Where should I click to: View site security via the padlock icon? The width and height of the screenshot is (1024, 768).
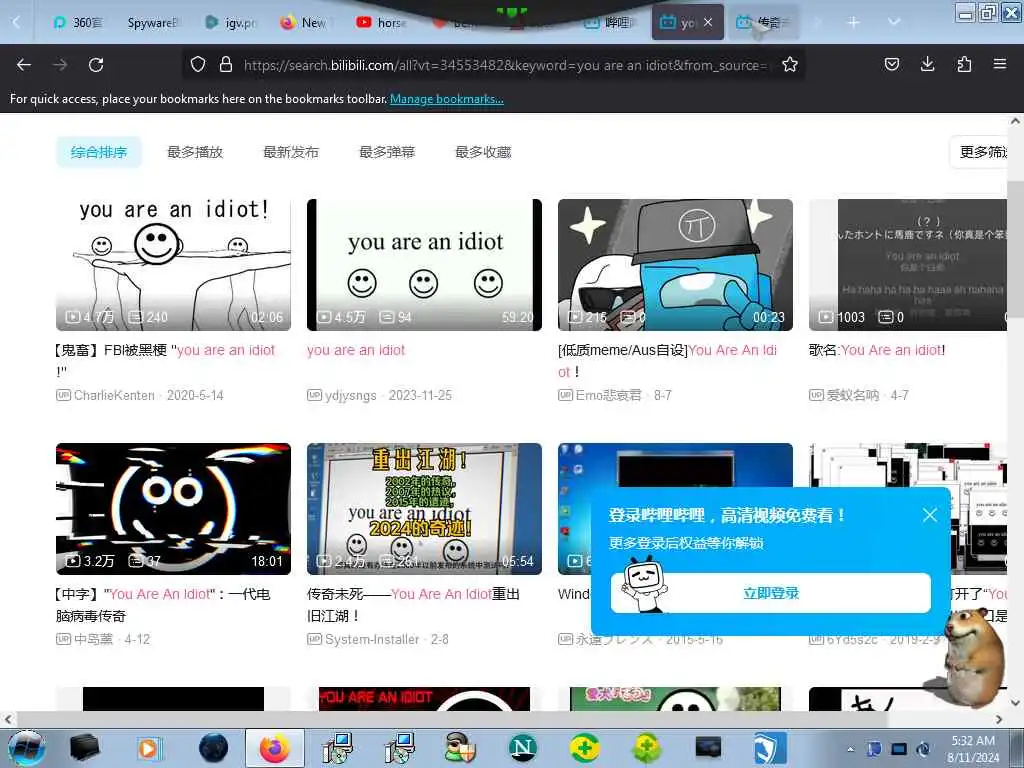click(x=226, y=64)
